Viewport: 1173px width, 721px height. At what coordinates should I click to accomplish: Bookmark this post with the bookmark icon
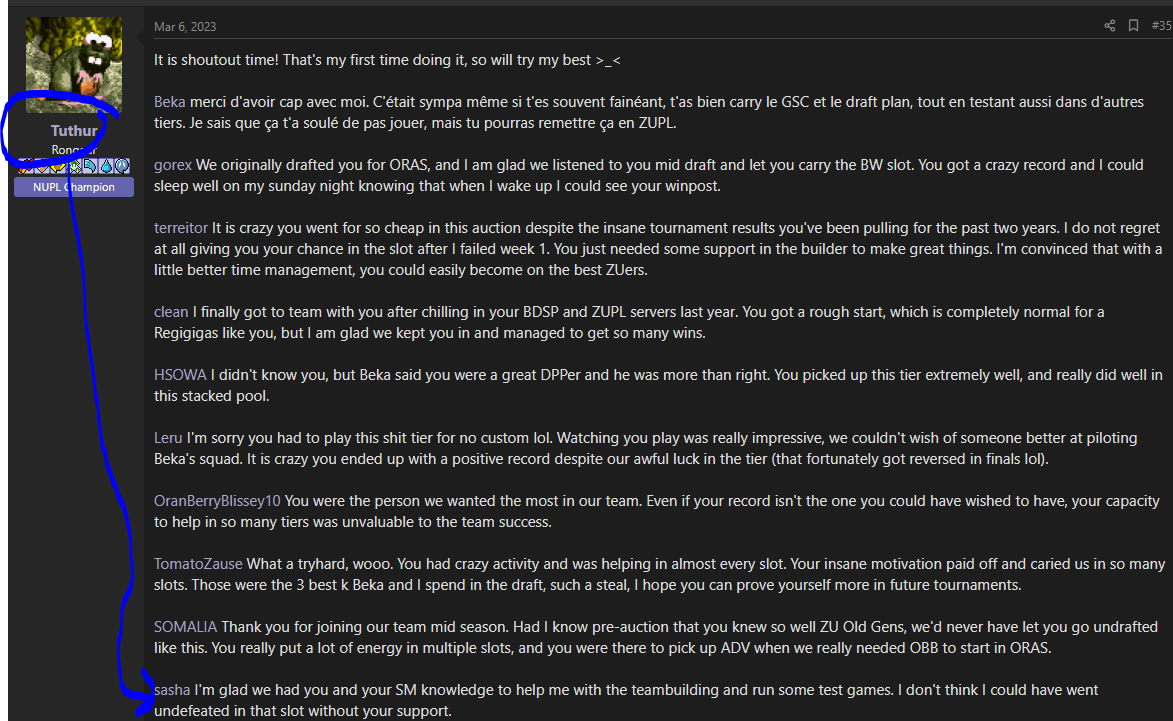[1133, 26]
